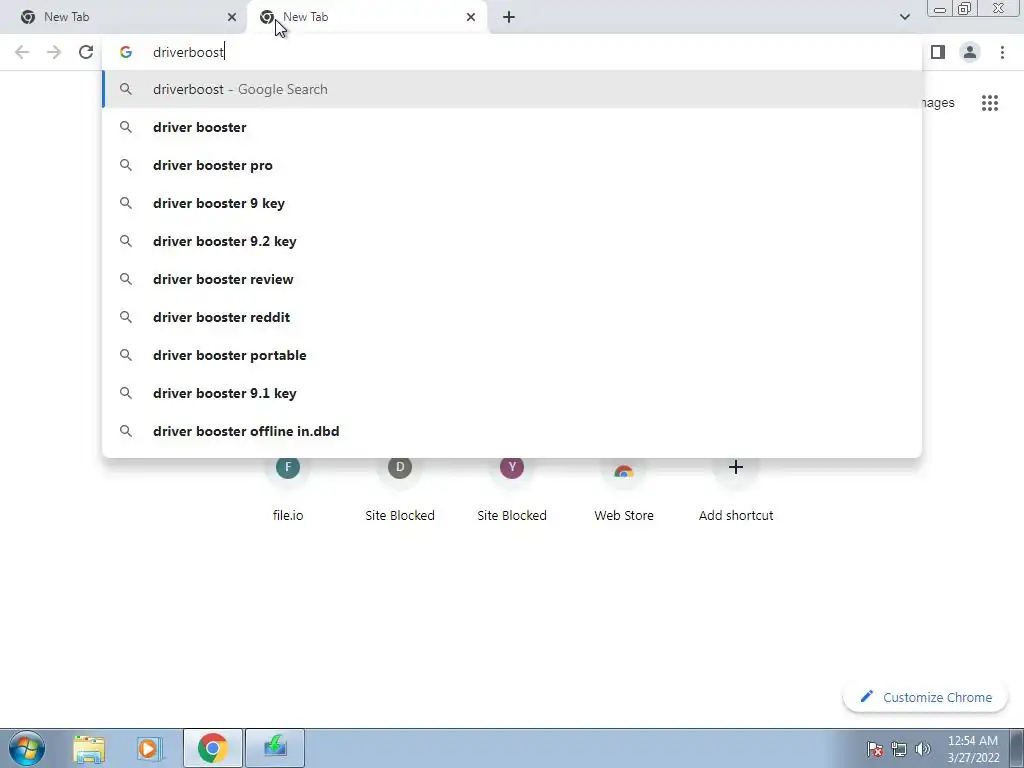Screen dimensions: 1024x768
Task: Open Windows Explorer from taskbar
Action: tap(89, 748)
